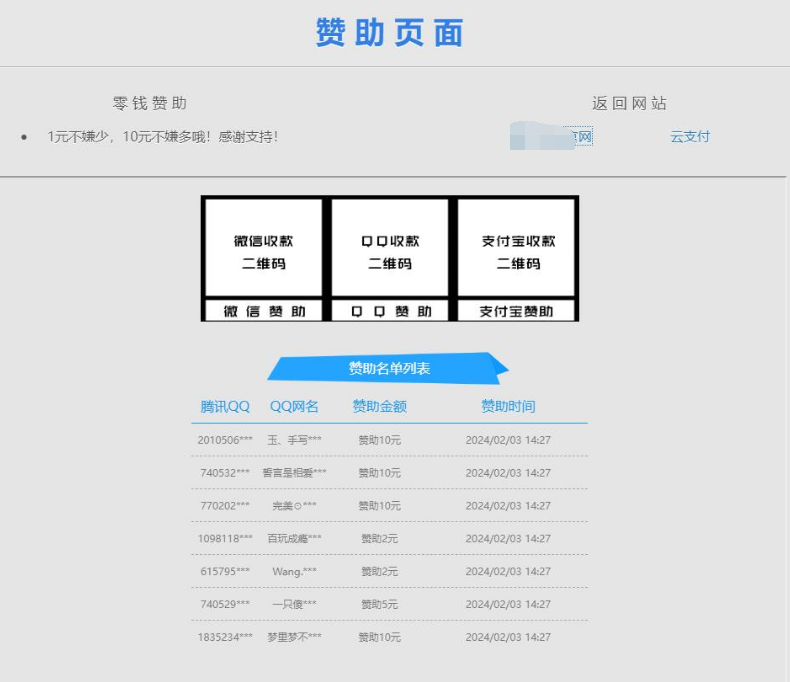Click the 赞助页面 page title
Screen dimensions: 790x682
[390, 33]
